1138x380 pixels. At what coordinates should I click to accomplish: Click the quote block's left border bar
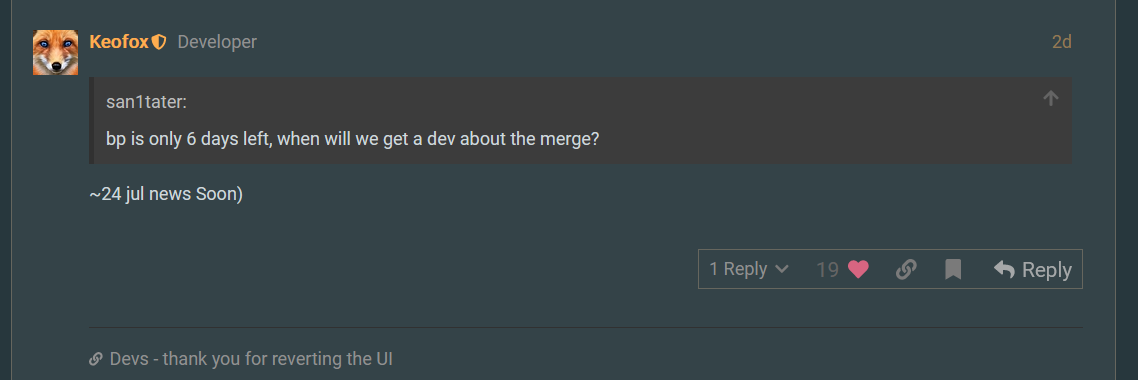click(91, 120)
